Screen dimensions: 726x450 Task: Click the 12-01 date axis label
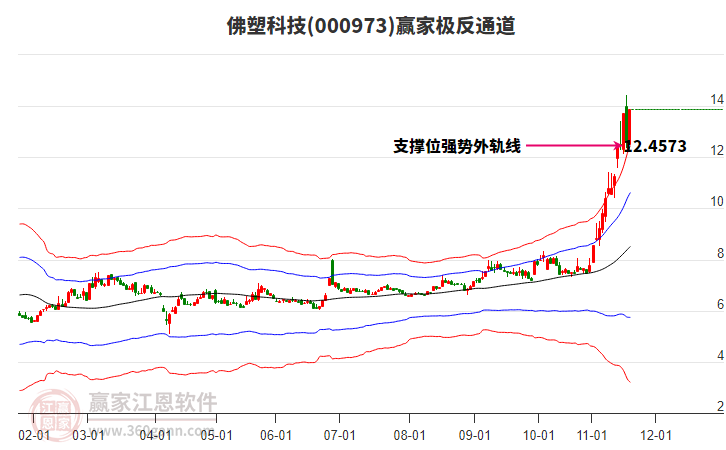click(x=656, y=436)
